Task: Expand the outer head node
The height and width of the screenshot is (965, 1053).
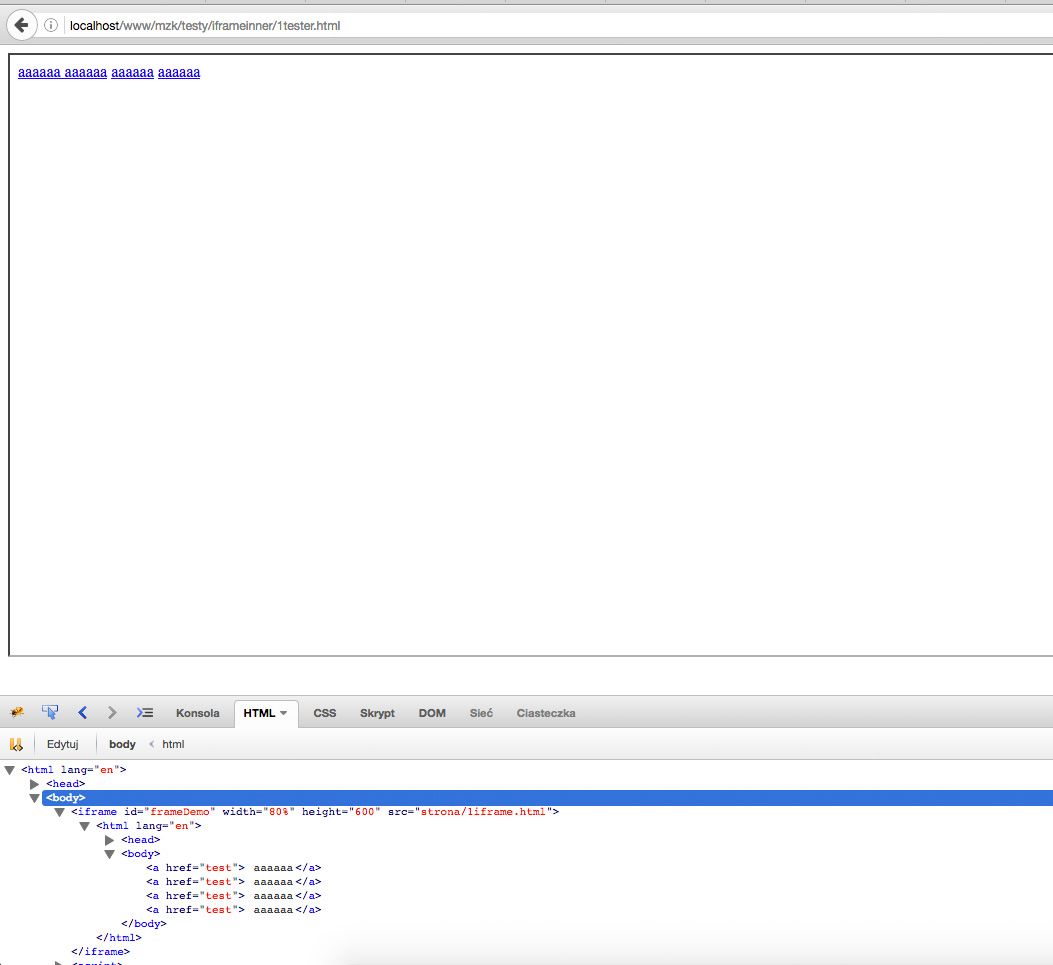Action: coord(34,784)
